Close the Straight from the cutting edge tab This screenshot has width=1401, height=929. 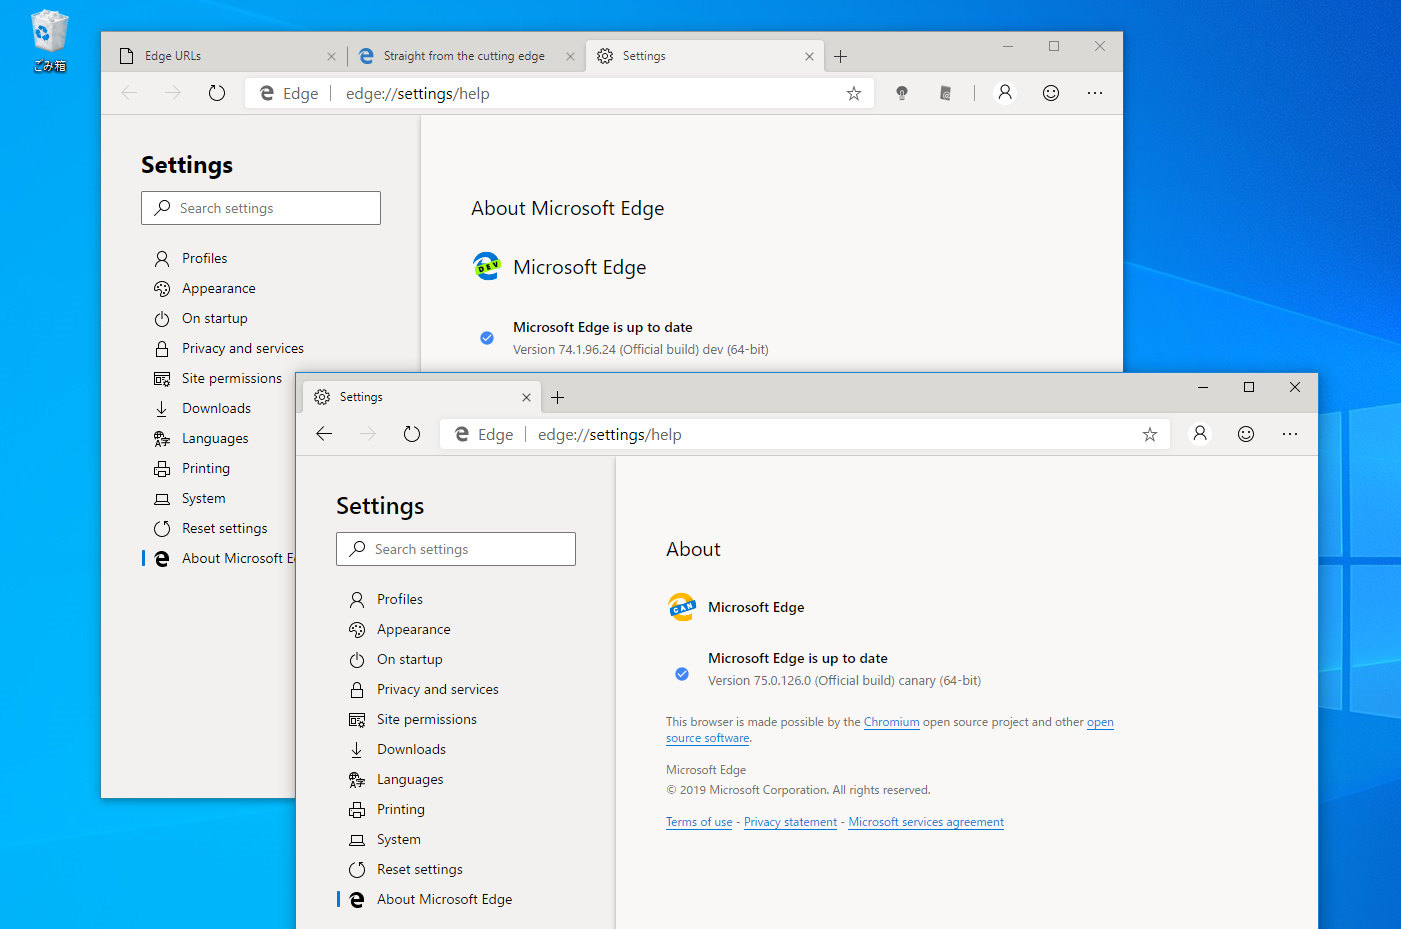pyautogui.click(x=570, y=56)
